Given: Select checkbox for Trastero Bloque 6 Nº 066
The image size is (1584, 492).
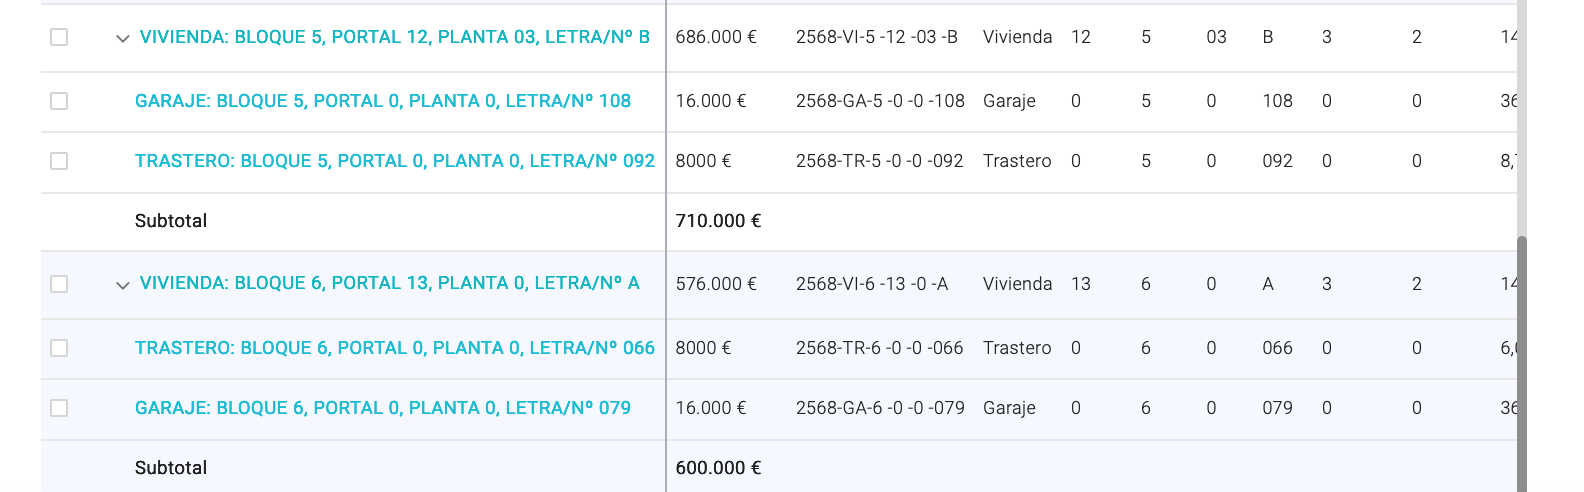Looking at the screenshot, I should pyautogui.click(x=59, y=348).
